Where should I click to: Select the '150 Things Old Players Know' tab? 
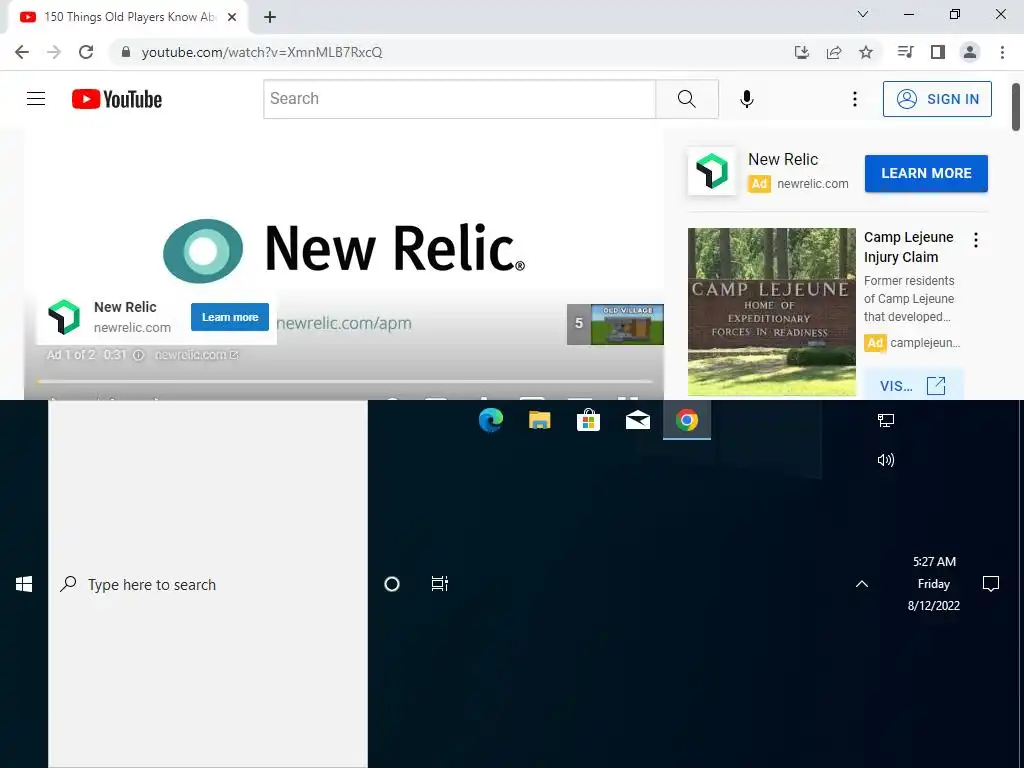coord(128,17)
